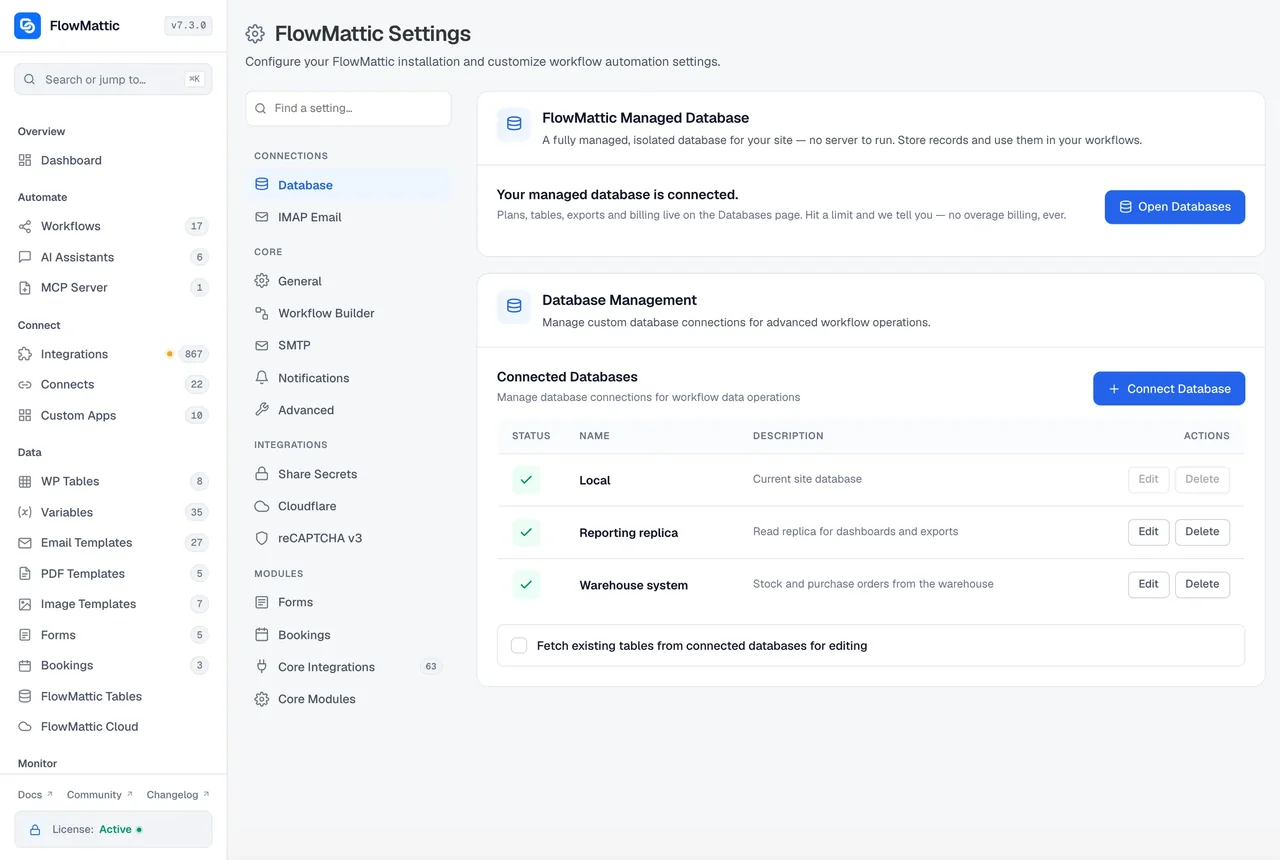The width and height of the screenshot is (1280, 860).
Task: Click the Settings page header gear icon
Action: [x=255, y=34]
